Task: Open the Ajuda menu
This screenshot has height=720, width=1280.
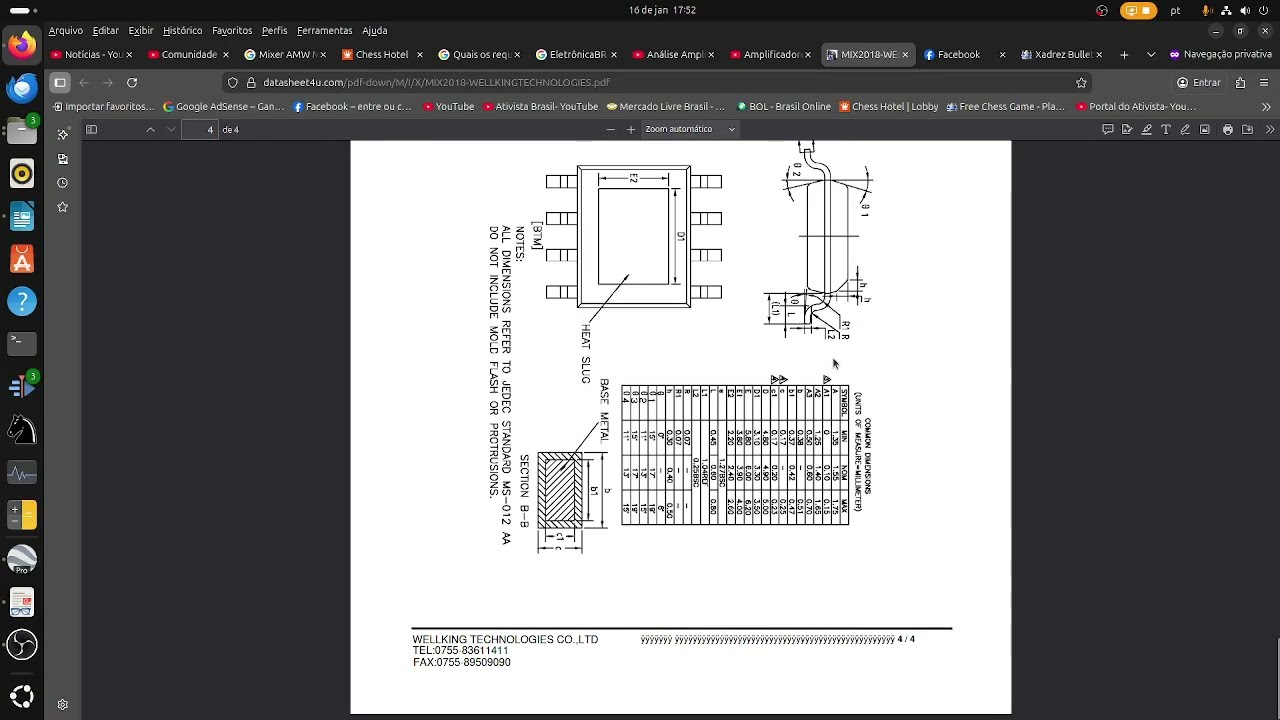Action: (374, 30)
